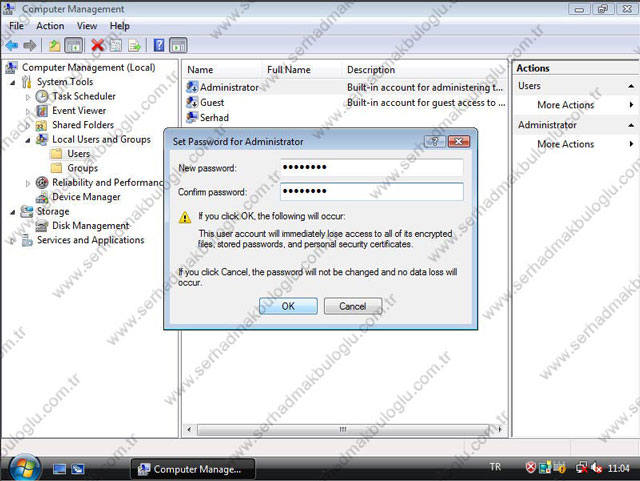Click the red X Delete toolbar icon
This screenshot has height=481, width=640.
pos(97,45)
